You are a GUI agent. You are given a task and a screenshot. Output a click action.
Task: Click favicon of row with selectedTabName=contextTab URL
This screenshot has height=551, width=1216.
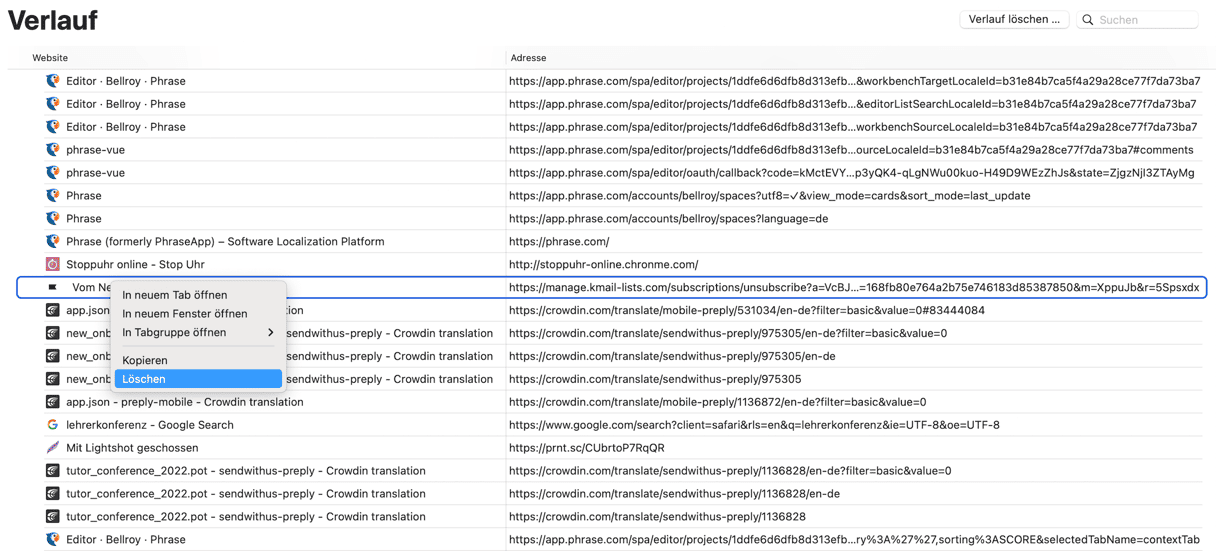tap(53, 539)
